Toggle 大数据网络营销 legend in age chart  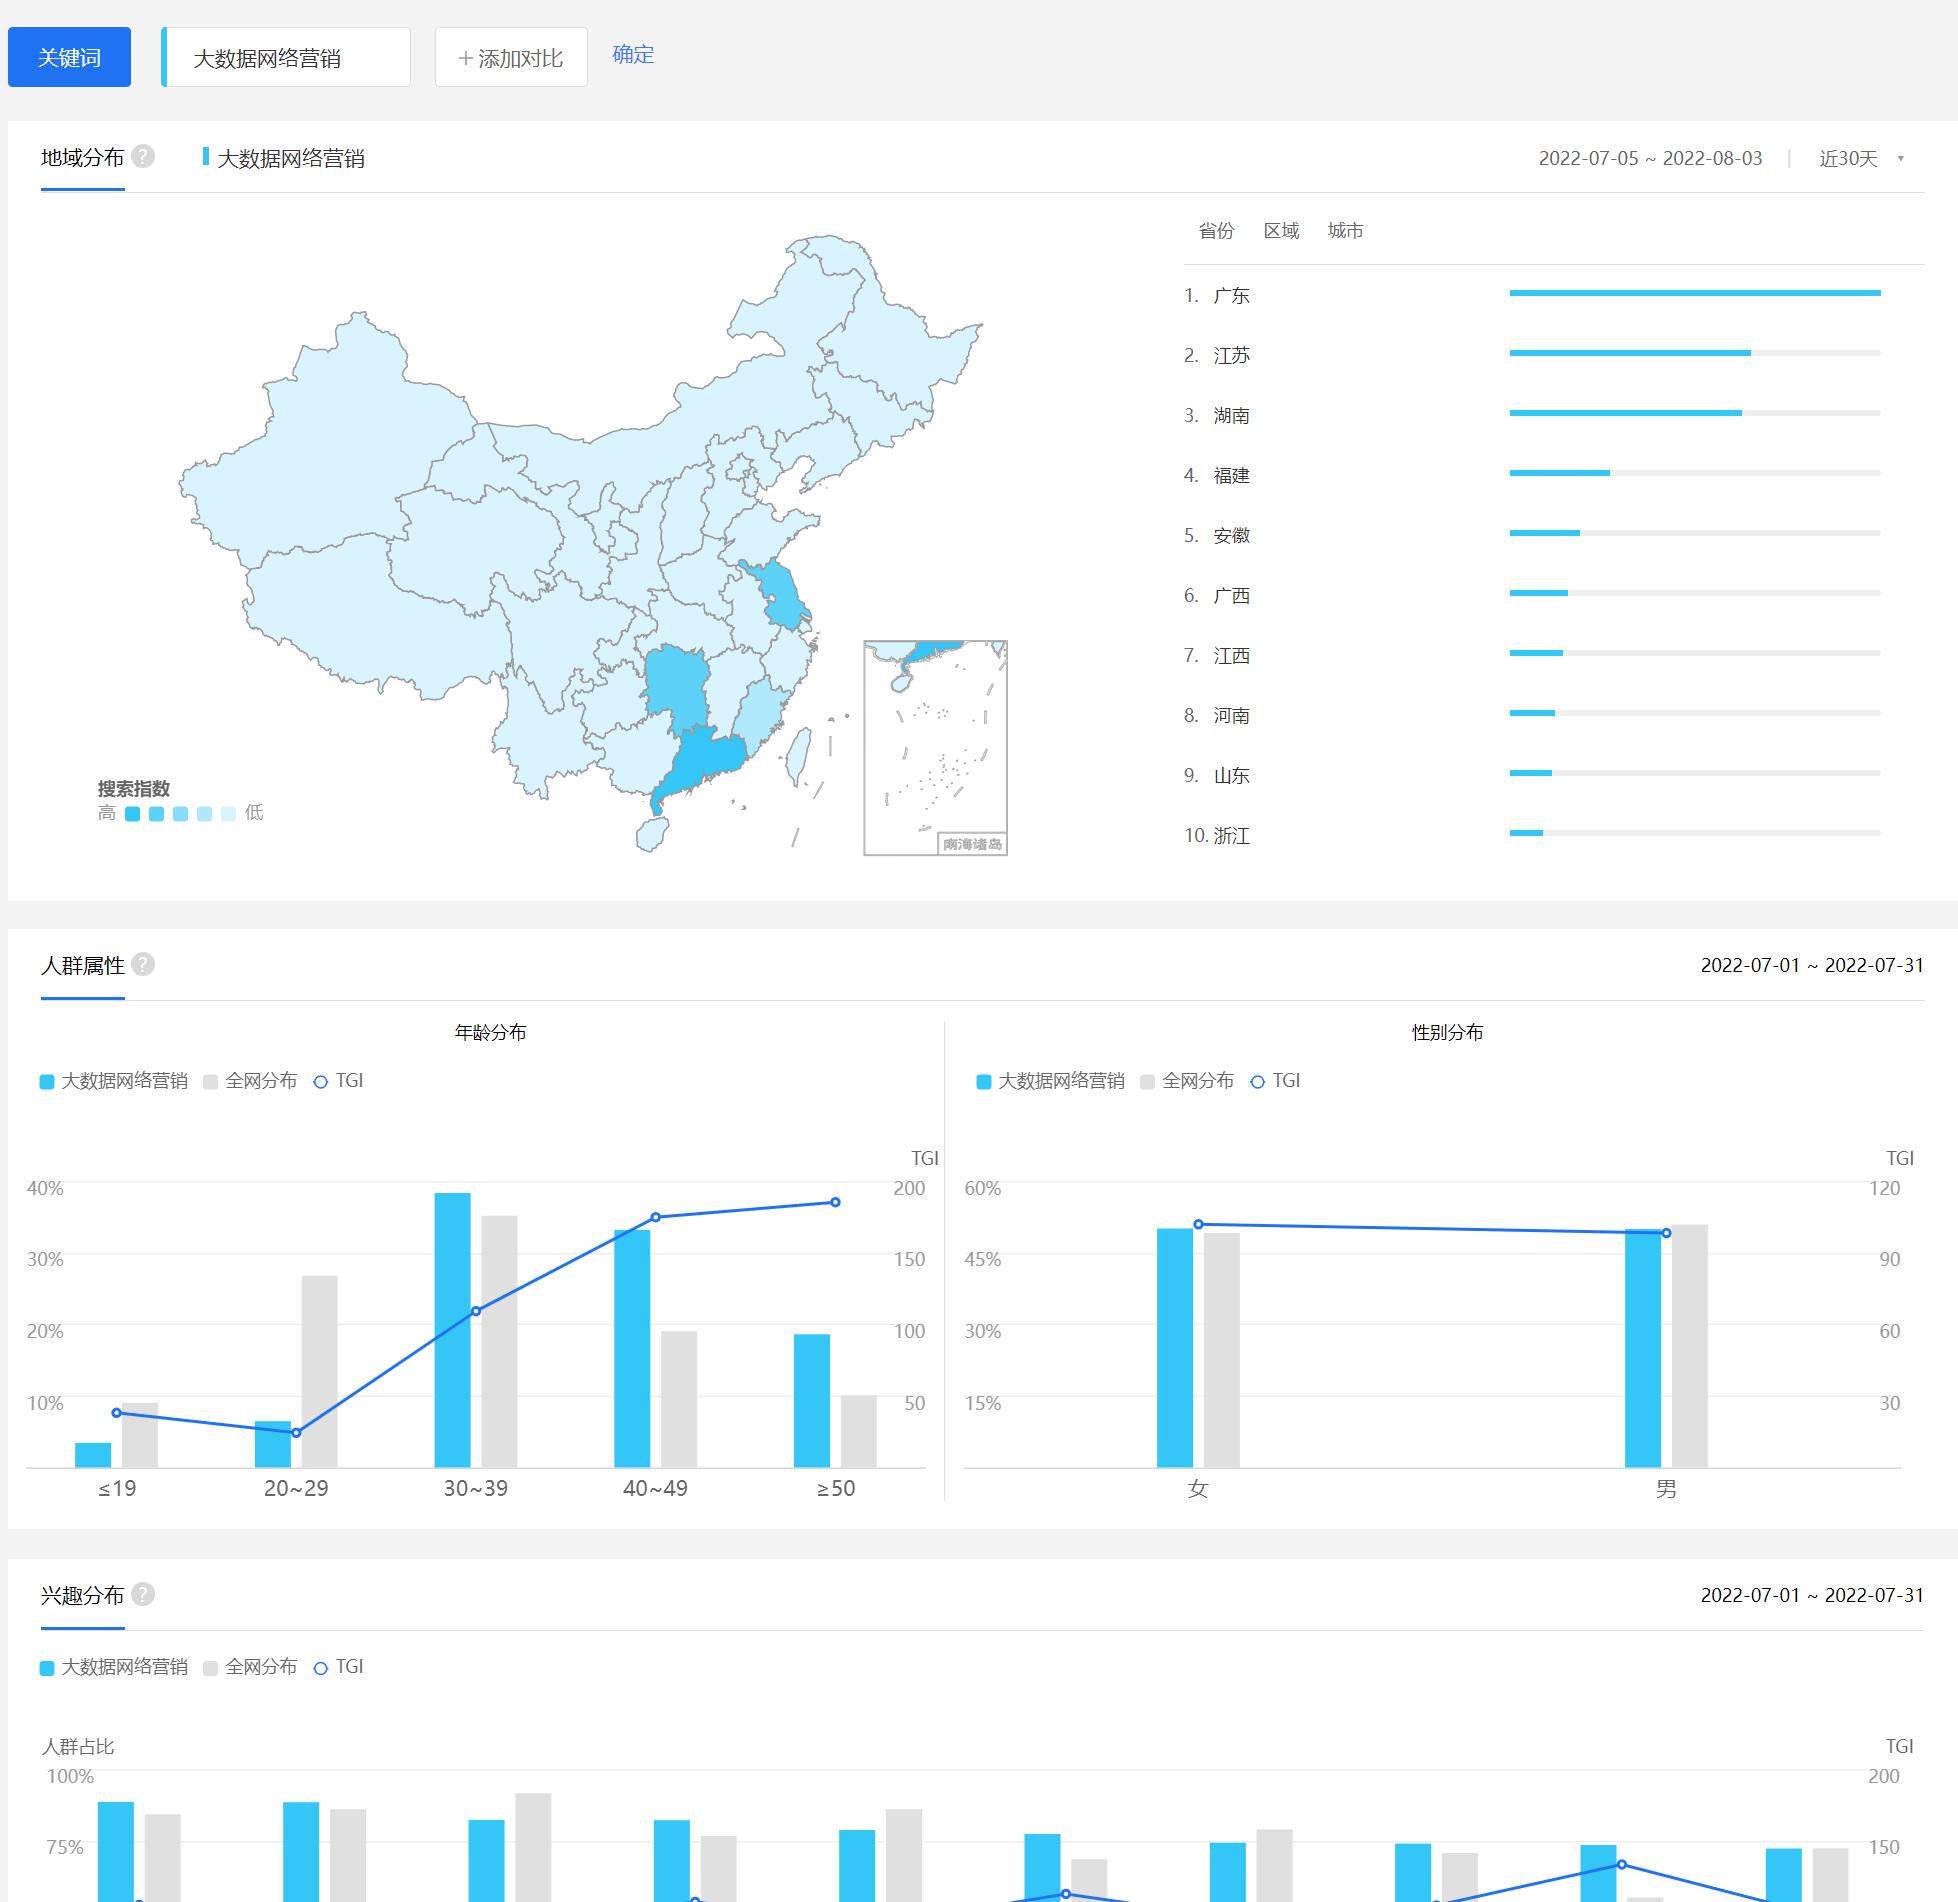114,1081
